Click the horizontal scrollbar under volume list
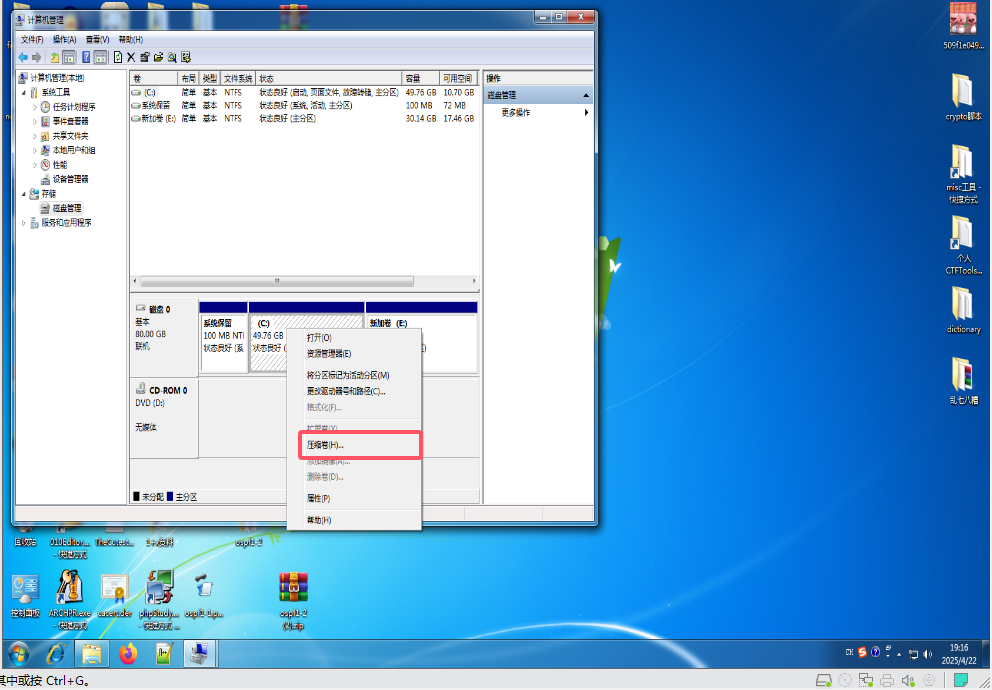This screenshot has height=690, width=992. point(300,282)
